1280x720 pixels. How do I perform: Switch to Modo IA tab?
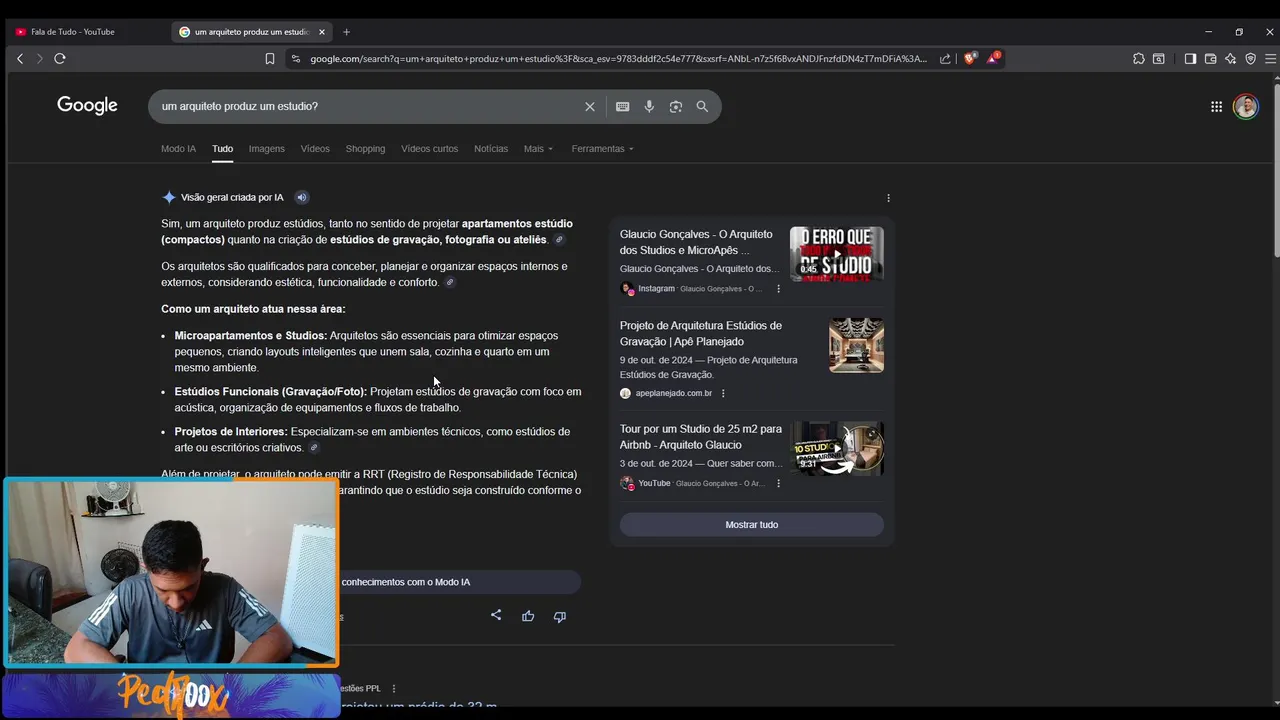tap(178, 149)
